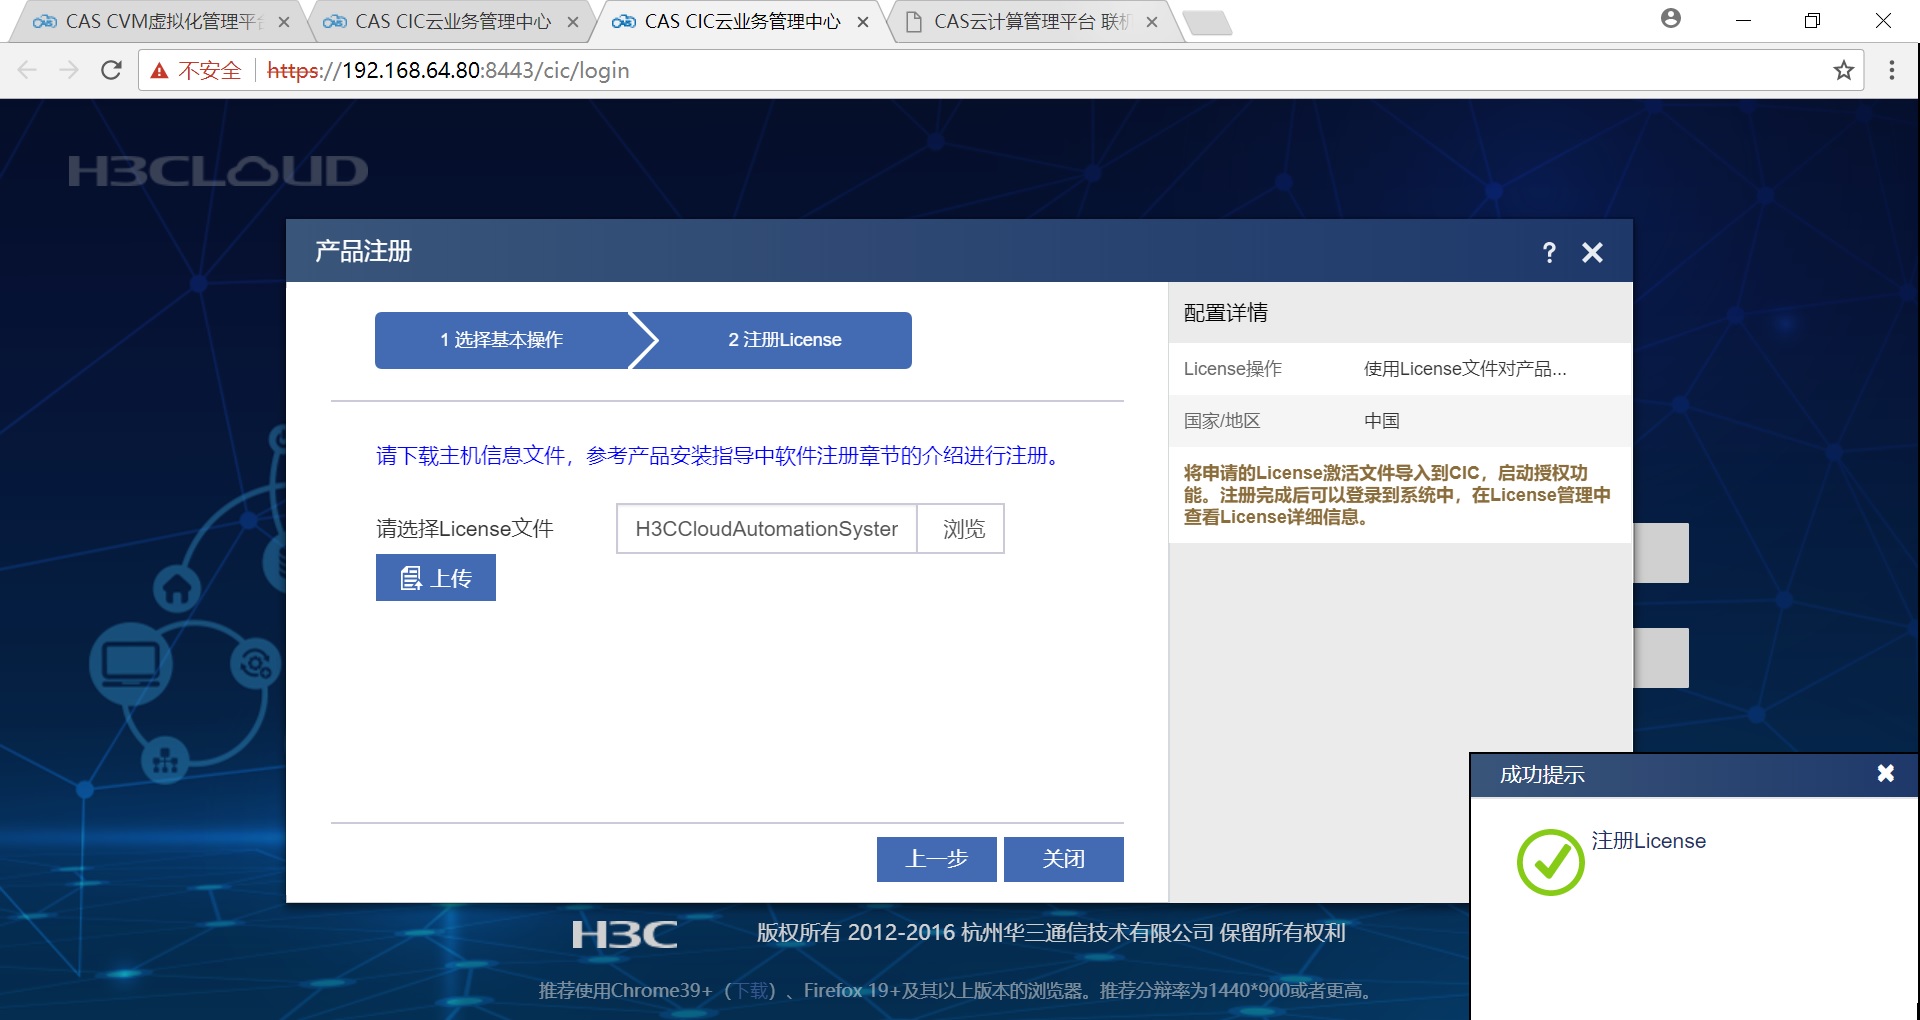Click the browser forward arrow

coord(69,70)
